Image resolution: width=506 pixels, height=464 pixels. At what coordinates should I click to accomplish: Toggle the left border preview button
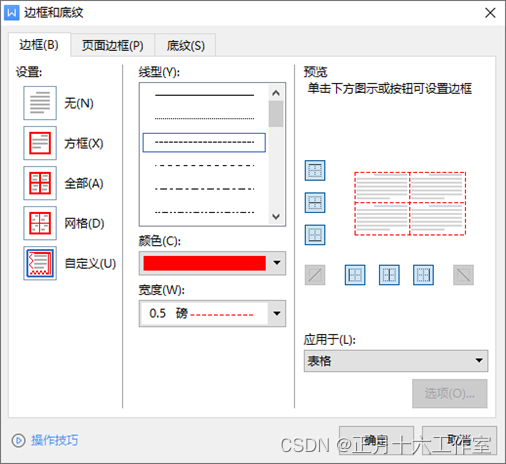point(355,275)
